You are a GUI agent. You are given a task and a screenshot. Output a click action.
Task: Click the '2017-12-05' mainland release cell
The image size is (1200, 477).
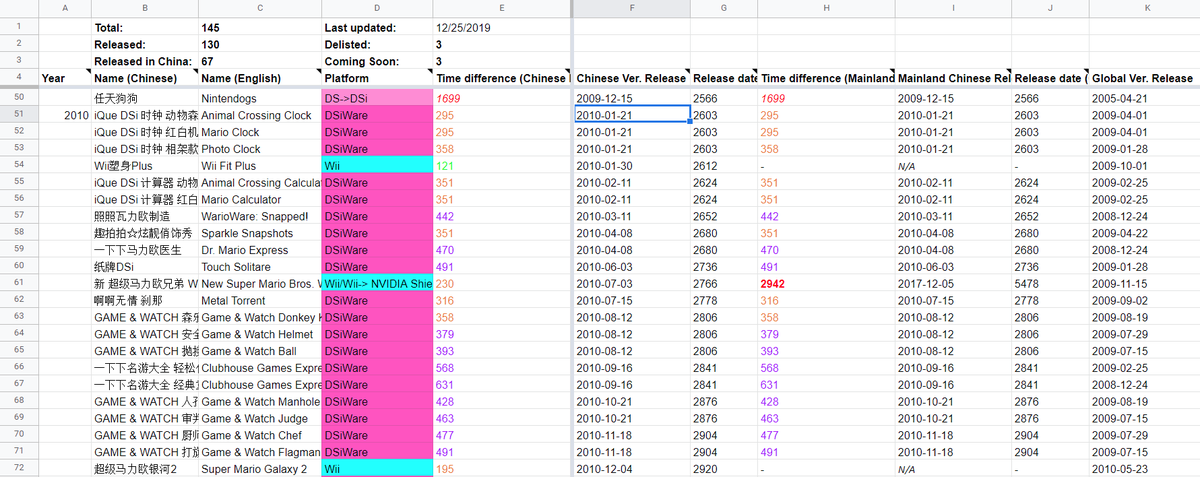coord(953,284)
